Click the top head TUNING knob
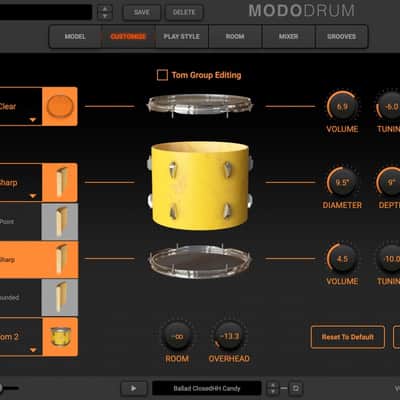The image size is (400, 400). [389, 107]
